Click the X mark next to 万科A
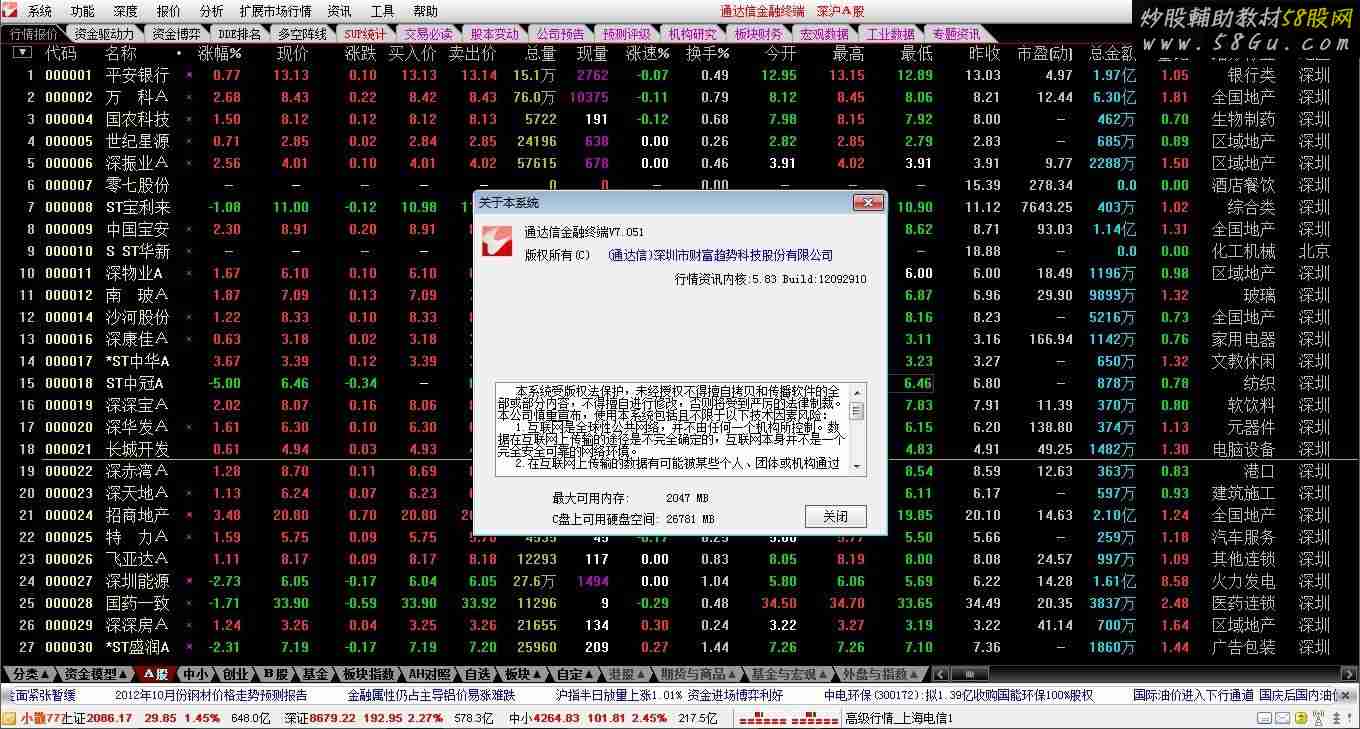 click(190, 97)
